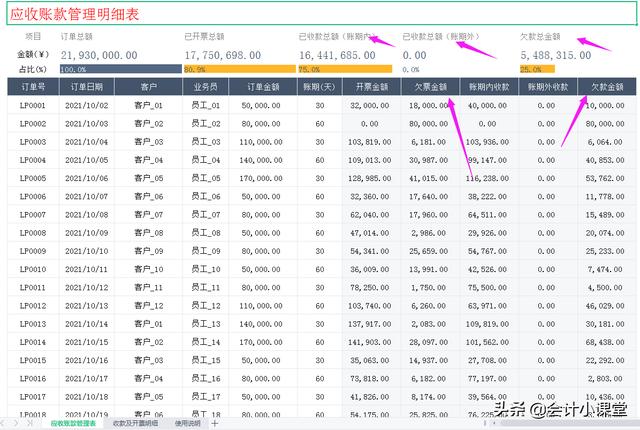Select owed amount cell 68,438.00
Image resolution: width=640 pixels, height=430 pixels.
605,342
